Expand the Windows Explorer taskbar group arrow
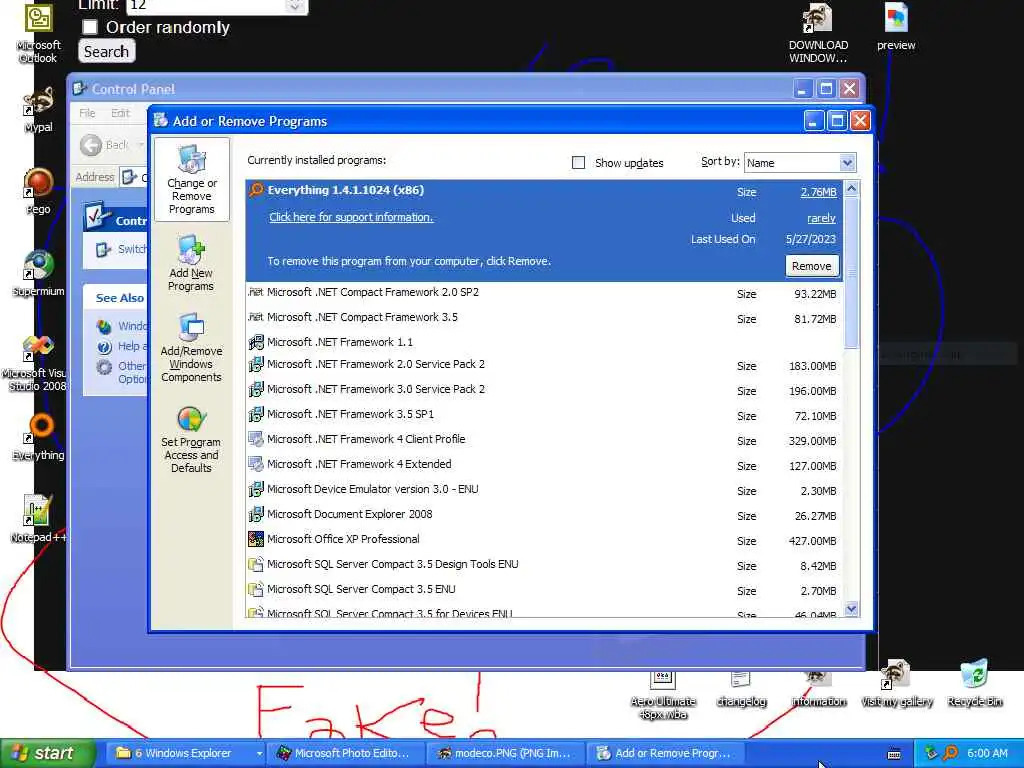The height and width of the screenshot is (768, 1024). 259,753
